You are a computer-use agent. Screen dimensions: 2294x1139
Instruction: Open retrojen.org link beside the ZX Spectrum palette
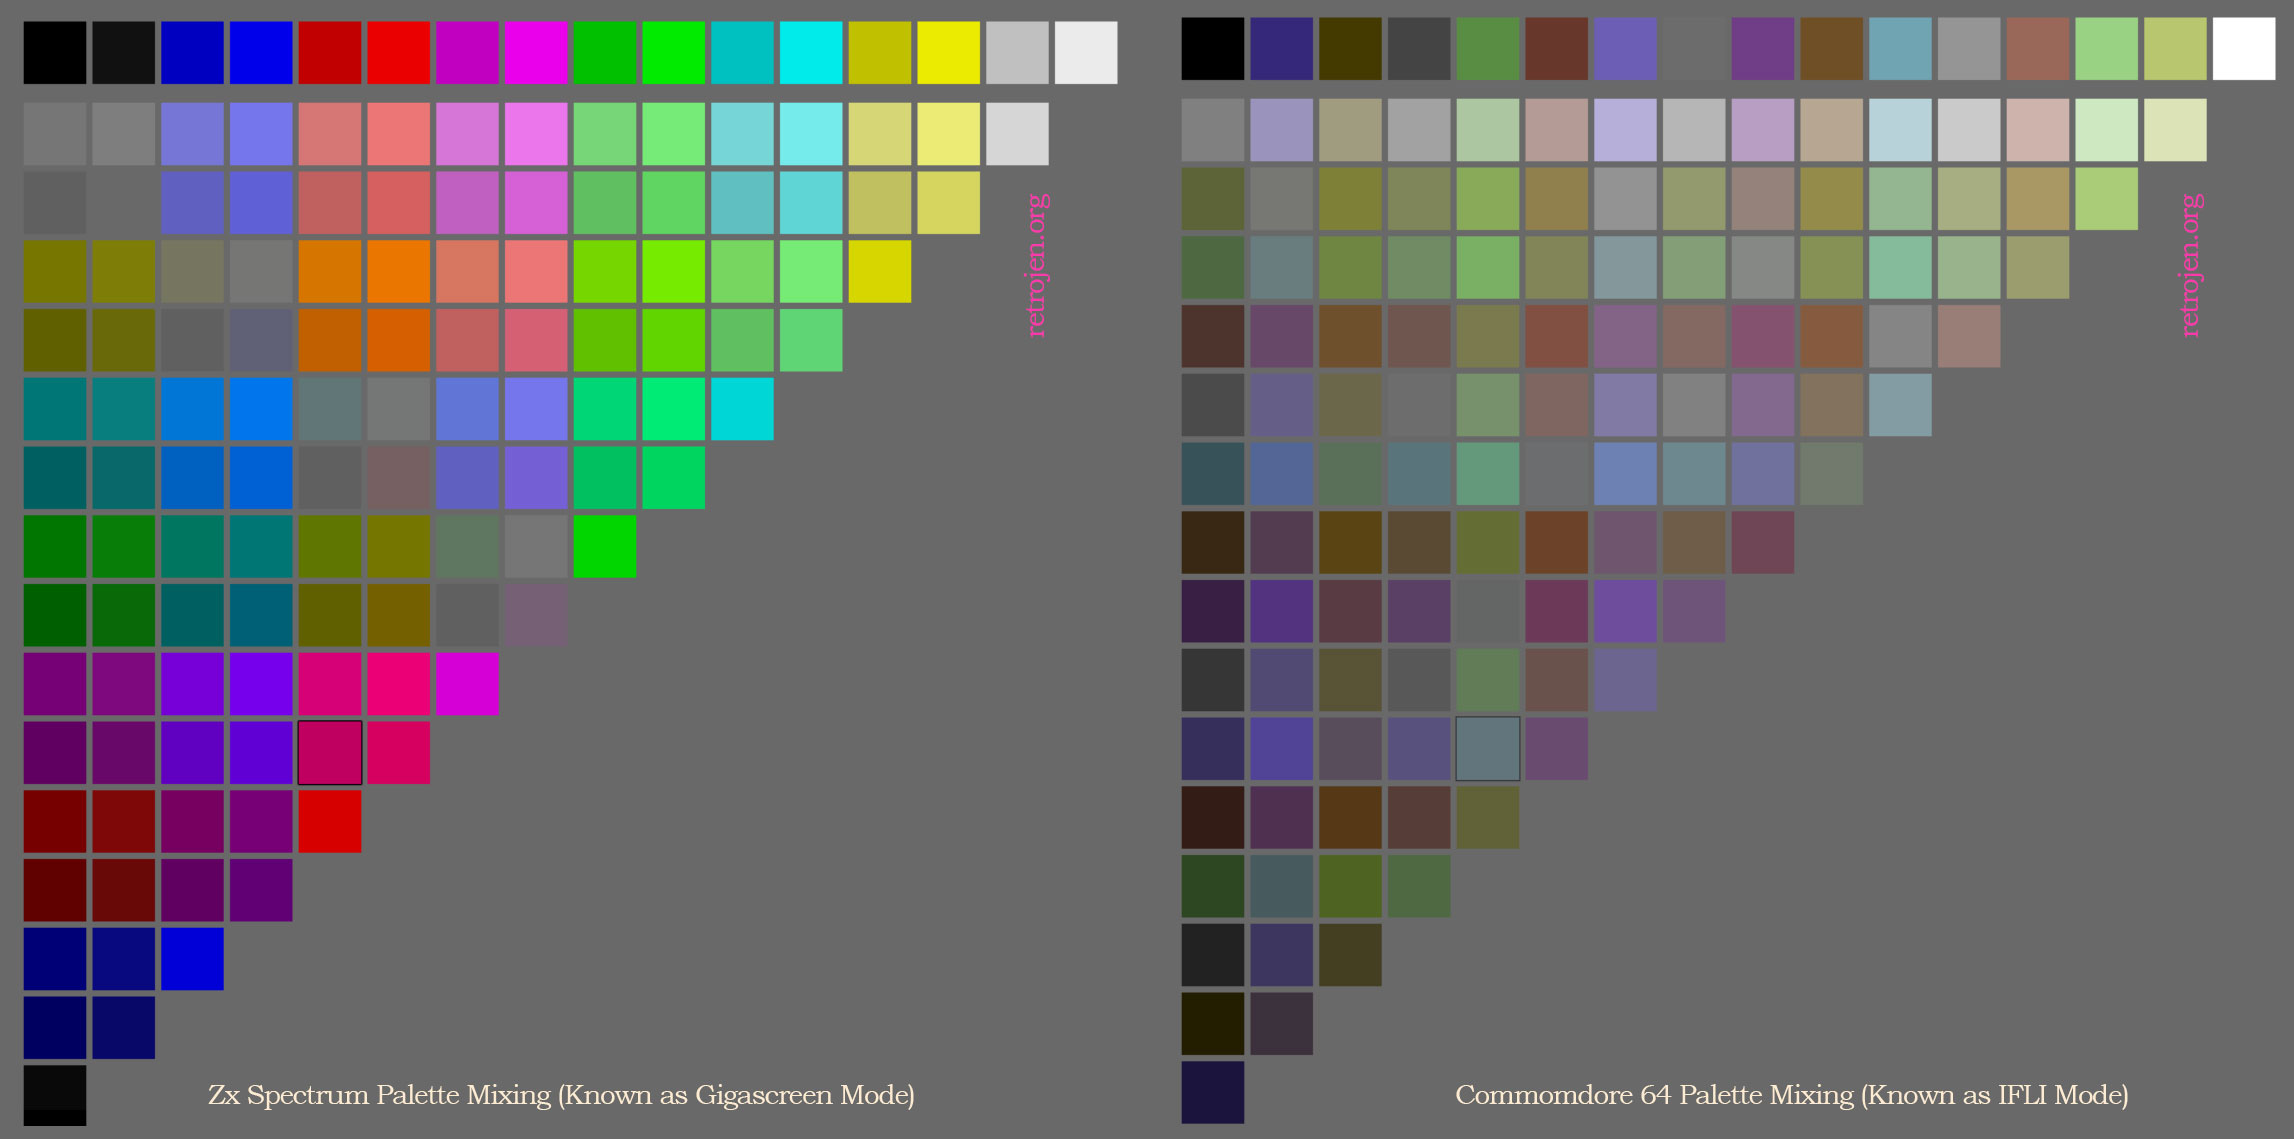[1038, 265]
